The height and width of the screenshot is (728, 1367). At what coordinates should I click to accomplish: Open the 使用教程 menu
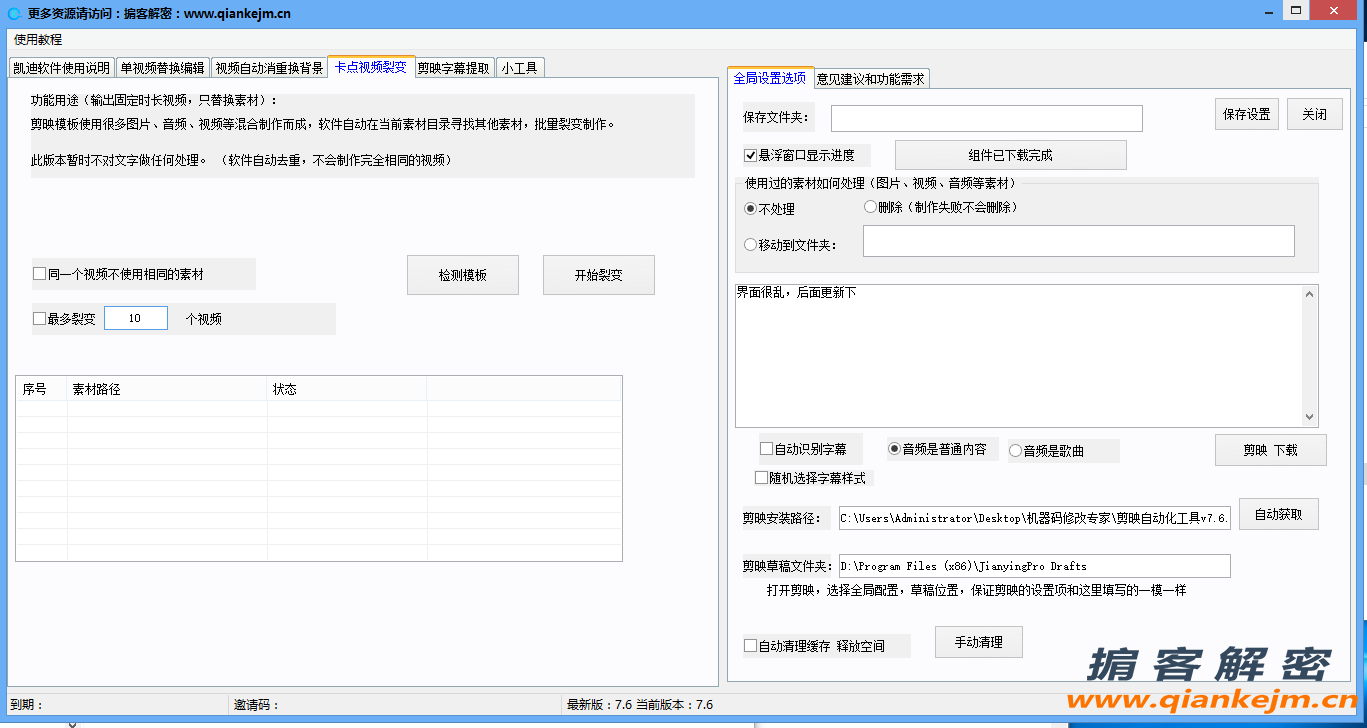coord(38,40)
